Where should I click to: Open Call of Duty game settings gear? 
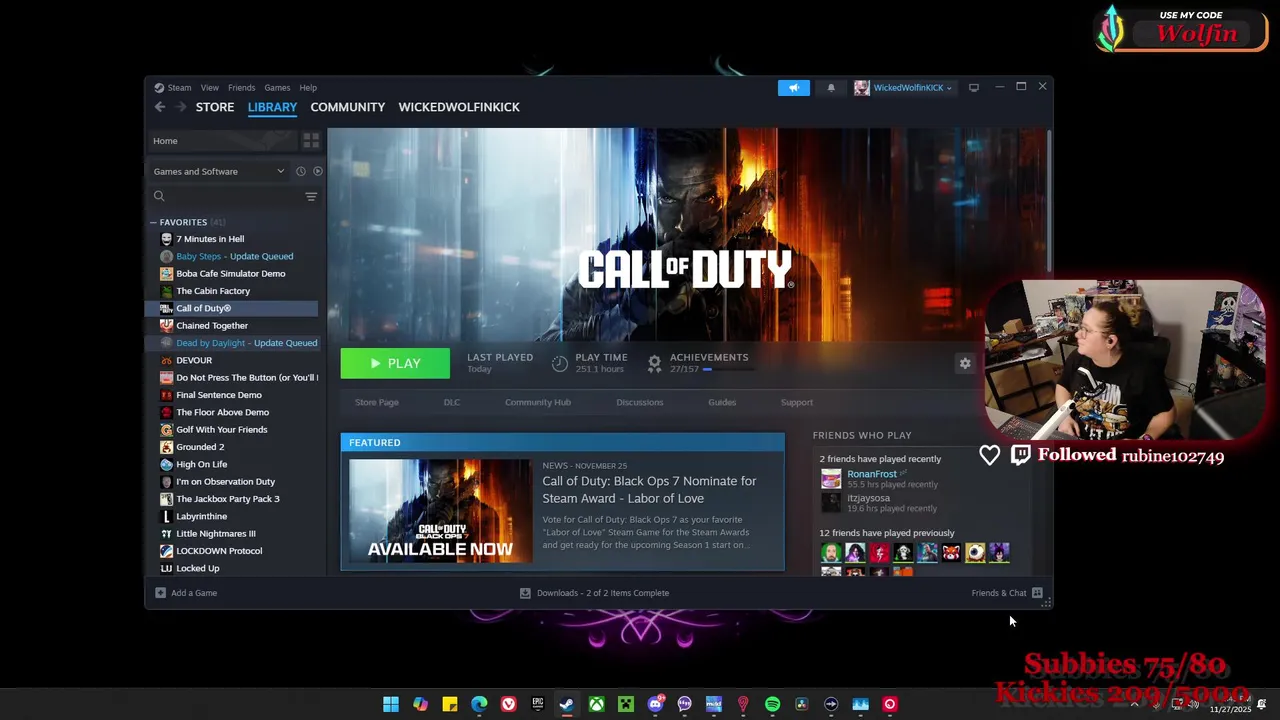coord(965,364)
